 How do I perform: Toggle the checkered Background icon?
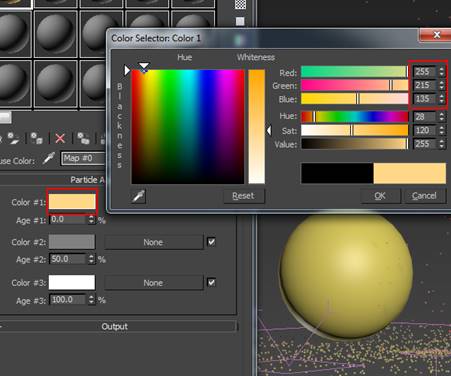pos(240,4)
